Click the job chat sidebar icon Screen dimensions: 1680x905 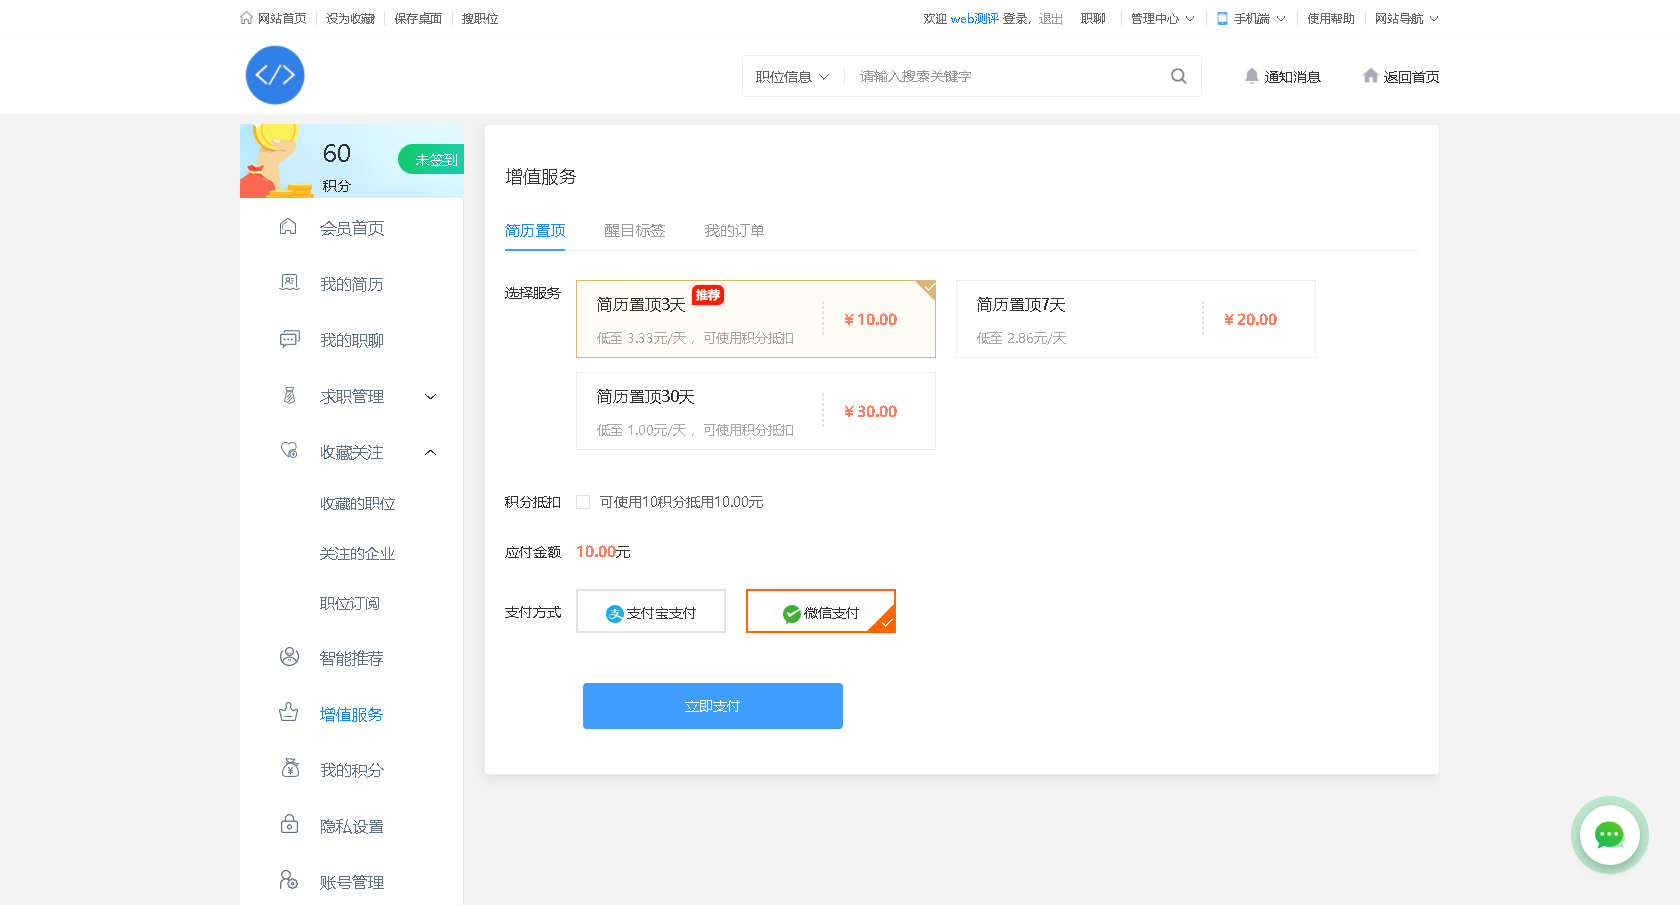tap(289, 339)
